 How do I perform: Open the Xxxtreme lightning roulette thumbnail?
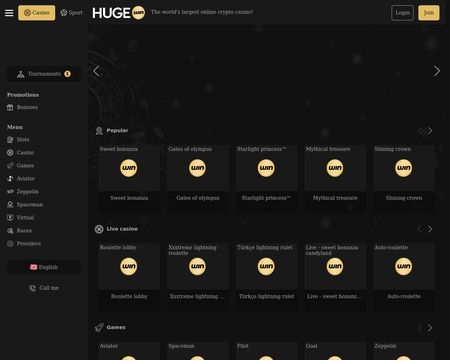coord(198,266)
